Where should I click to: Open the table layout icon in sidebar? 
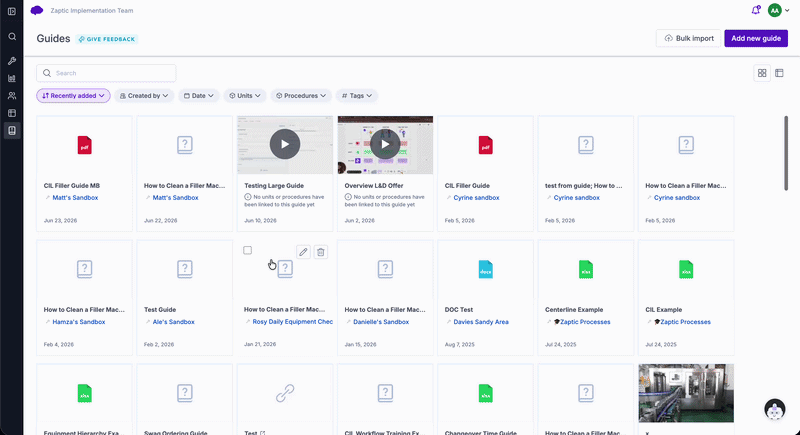(x=12, y=113)
